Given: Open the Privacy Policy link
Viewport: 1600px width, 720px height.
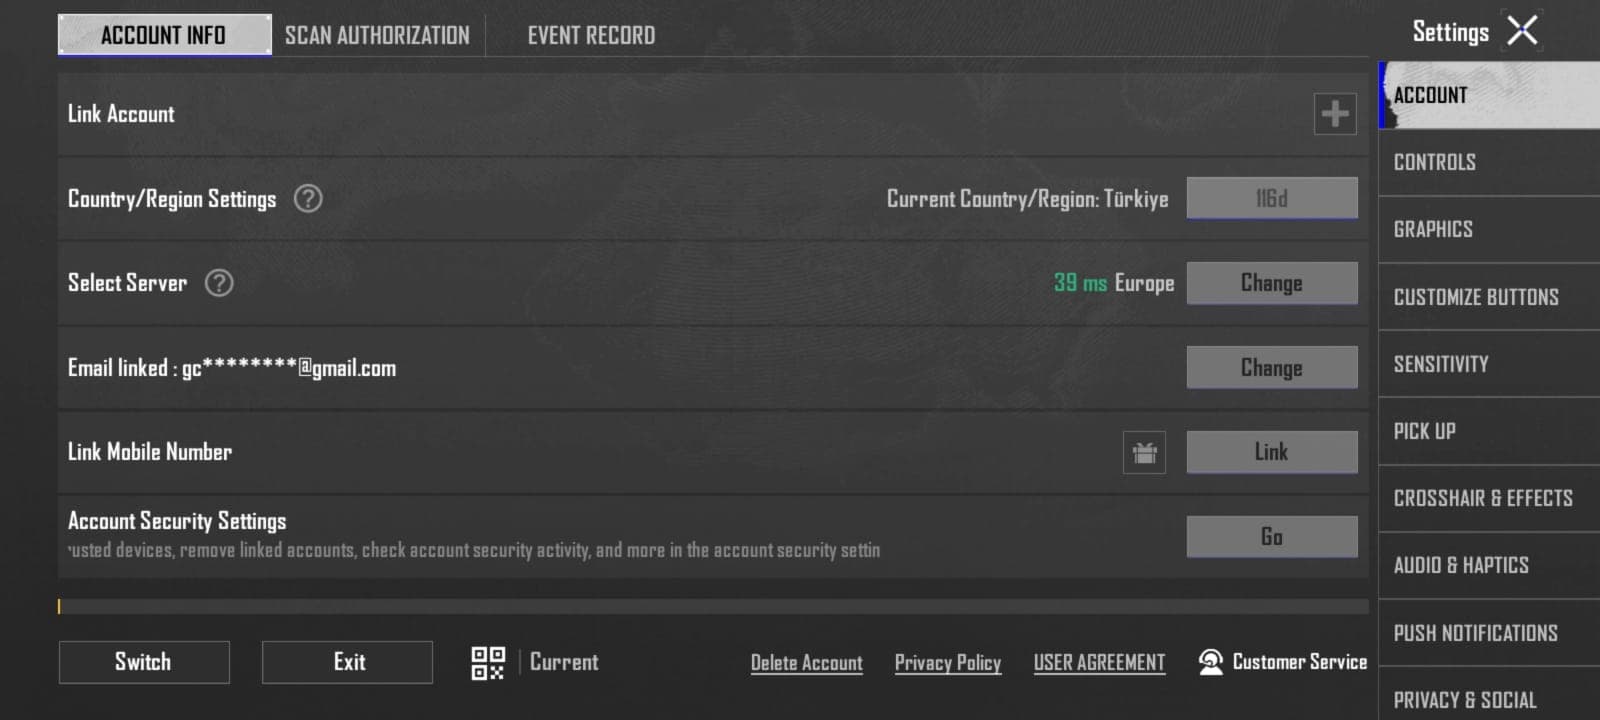Looking at the screenshot, I should (948, 663).
